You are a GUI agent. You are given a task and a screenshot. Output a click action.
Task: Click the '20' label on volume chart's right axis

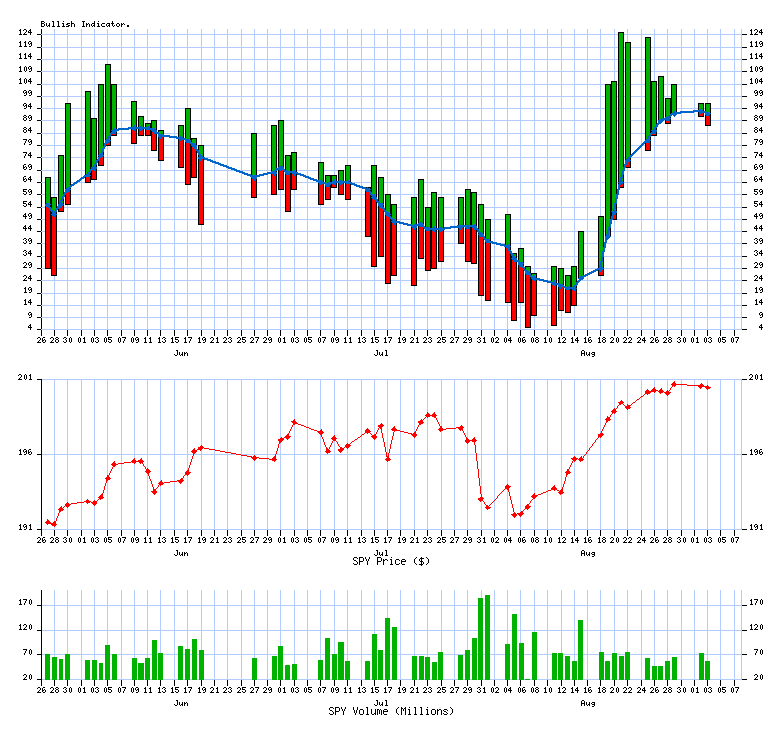pos(756,678)
